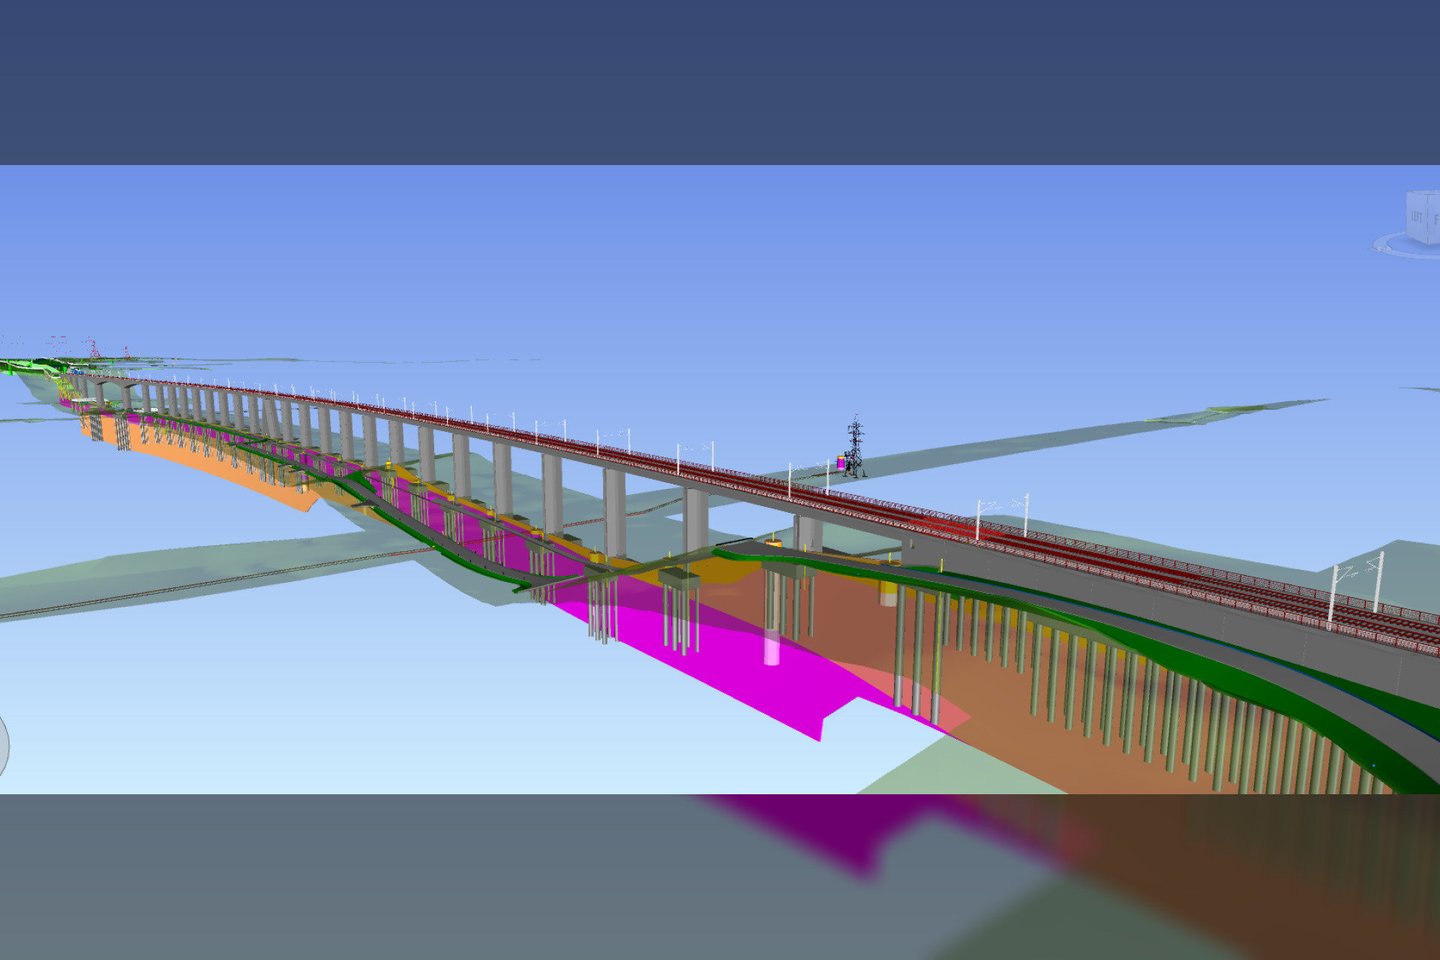Click the yellow pile cap near the abutment
This screenshot has width=1440, height=960.
[887, 599]
